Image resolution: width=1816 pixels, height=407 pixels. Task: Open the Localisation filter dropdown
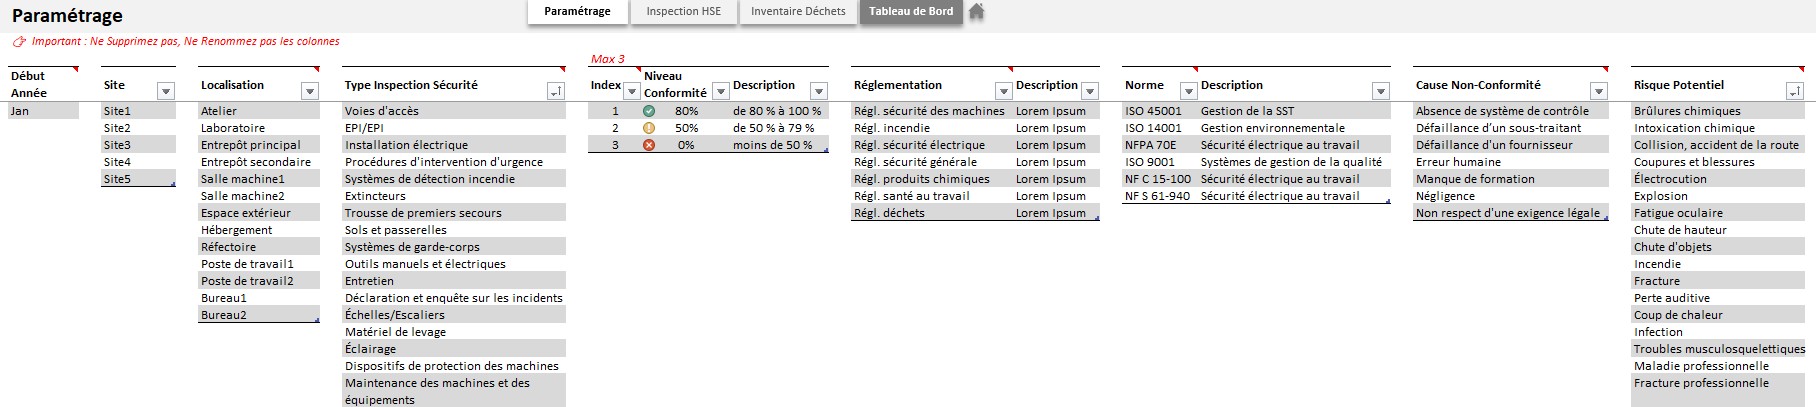310,92
